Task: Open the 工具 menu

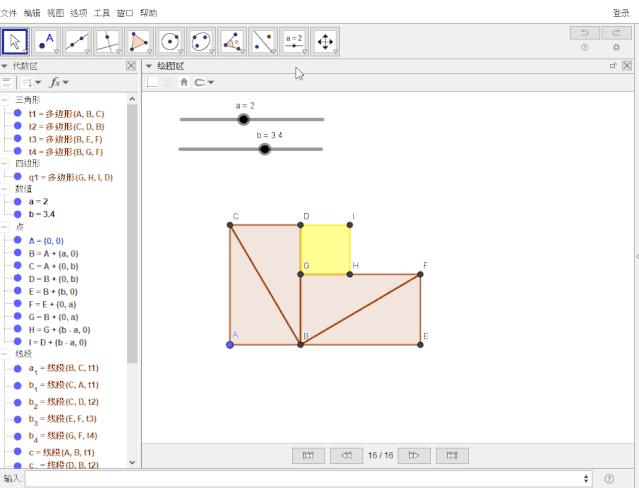Action: point(102,13)
